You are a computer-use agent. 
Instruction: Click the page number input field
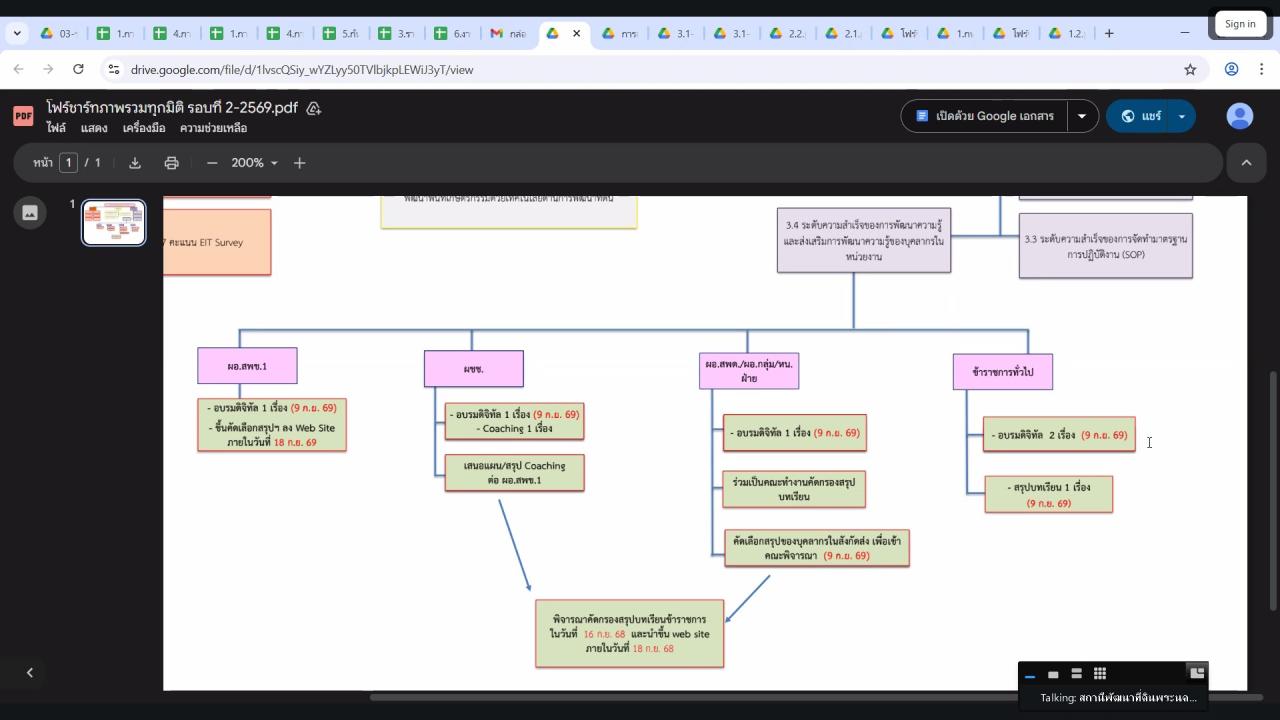(68, 163)
